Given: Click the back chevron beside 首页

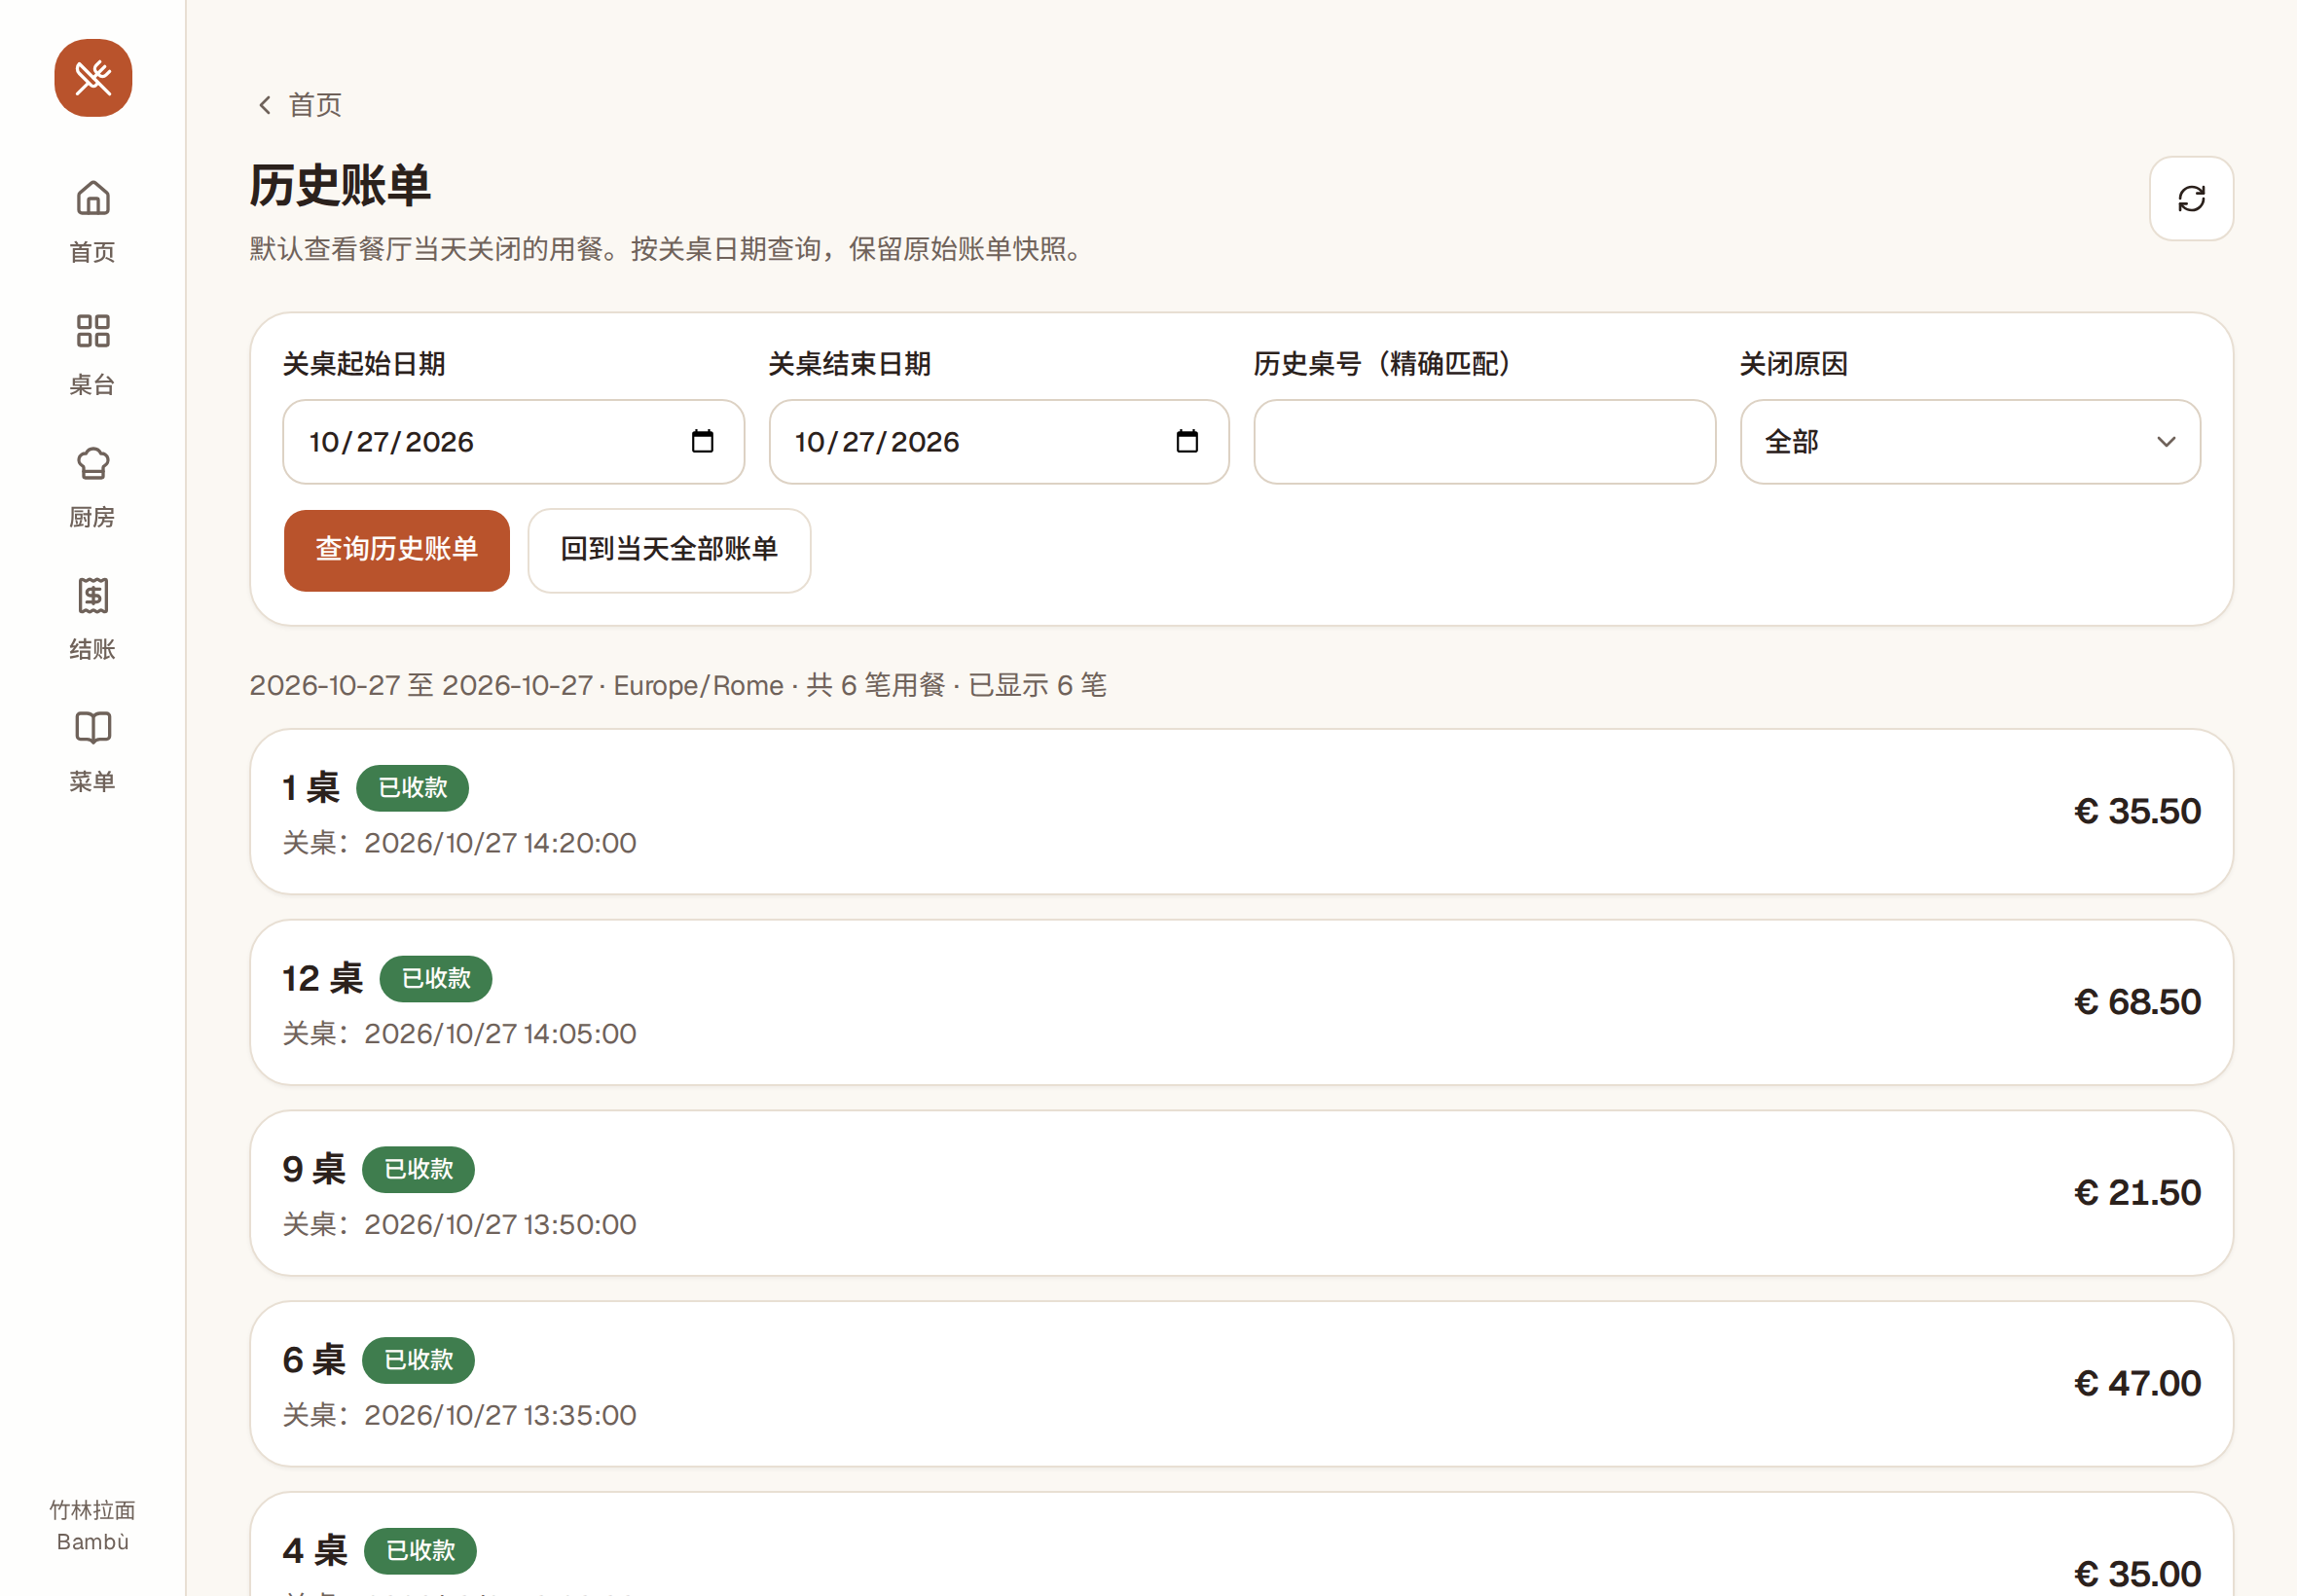Looking at the screenshot, I should 265,105.
